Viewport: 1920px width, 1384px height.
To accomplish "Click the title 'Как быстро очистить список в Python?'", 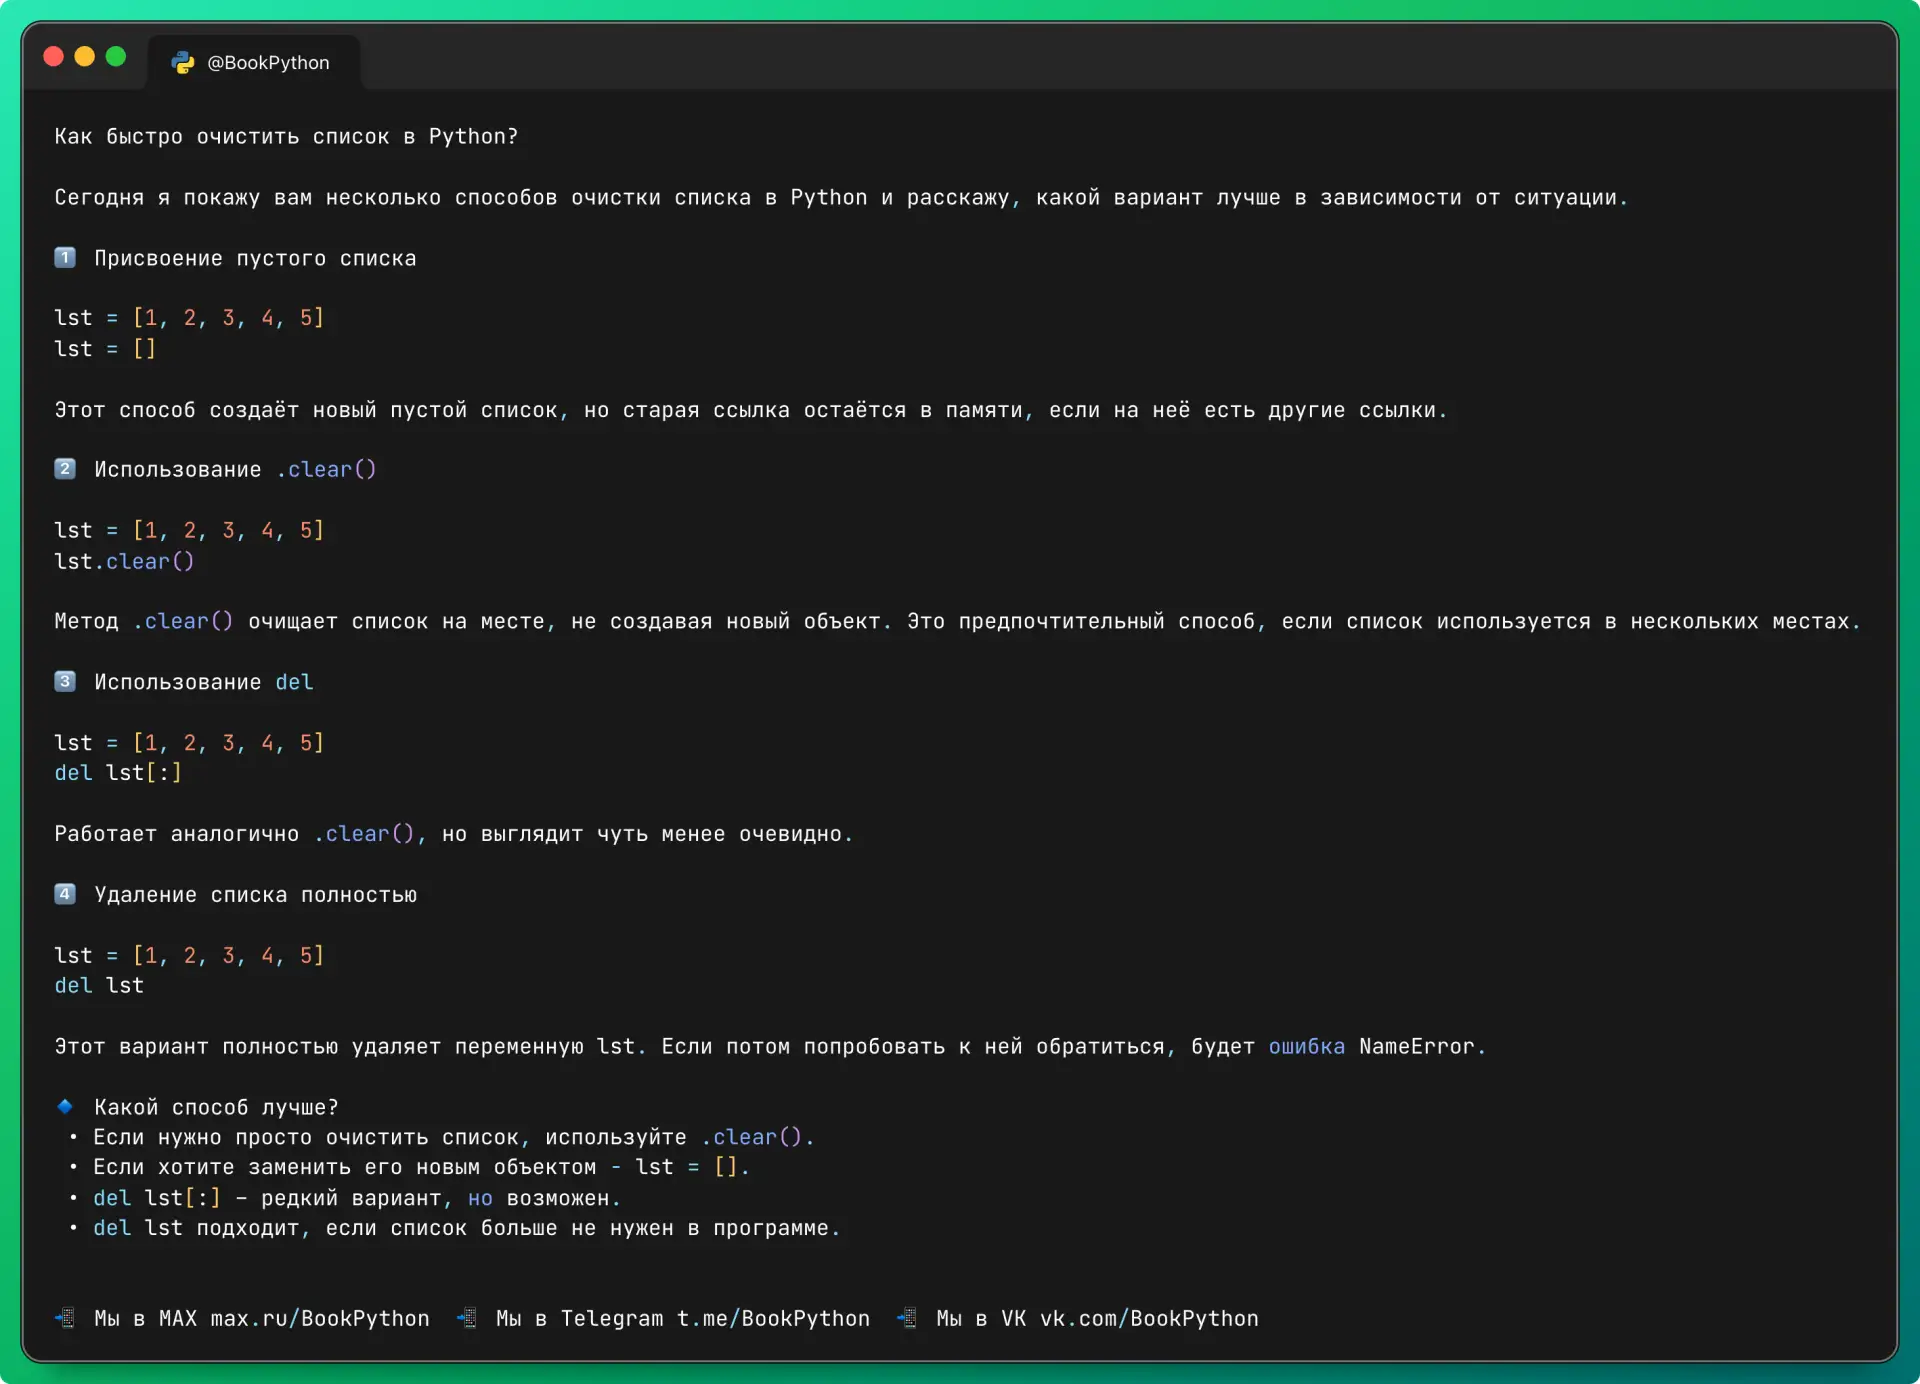I will tap(287, 137).
